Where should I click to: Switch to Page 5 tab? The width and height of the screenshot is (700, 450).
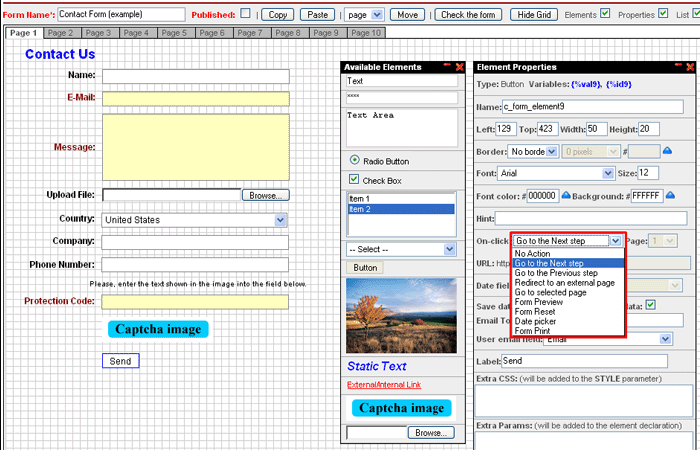click(x=174, y=33)
